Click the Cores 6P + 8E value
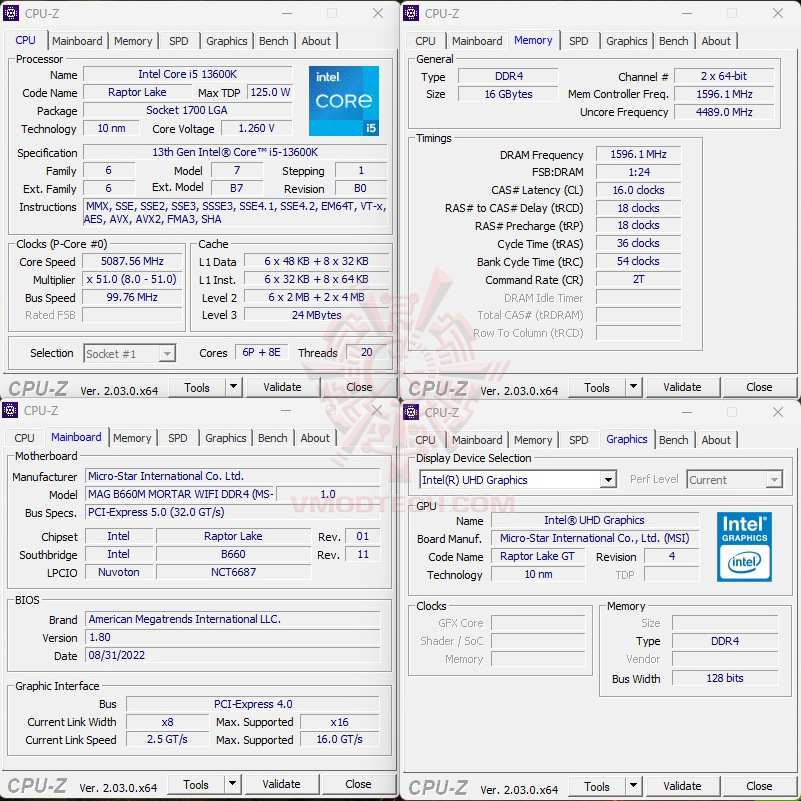Image resolution: width=801 pixels, height=801 pixels. pyautogui.click(x=261, y=352)
